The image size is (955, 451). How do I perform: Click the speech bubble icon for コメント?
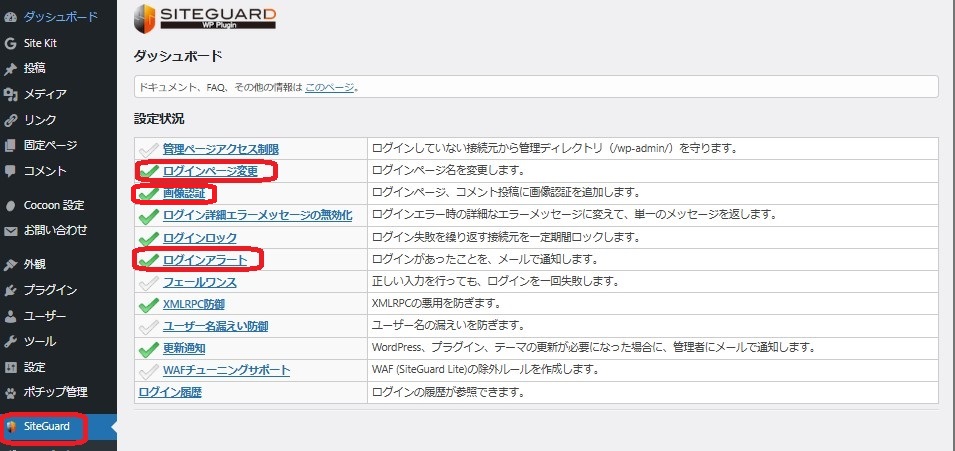pyautogui.click(x=11, y=171)
